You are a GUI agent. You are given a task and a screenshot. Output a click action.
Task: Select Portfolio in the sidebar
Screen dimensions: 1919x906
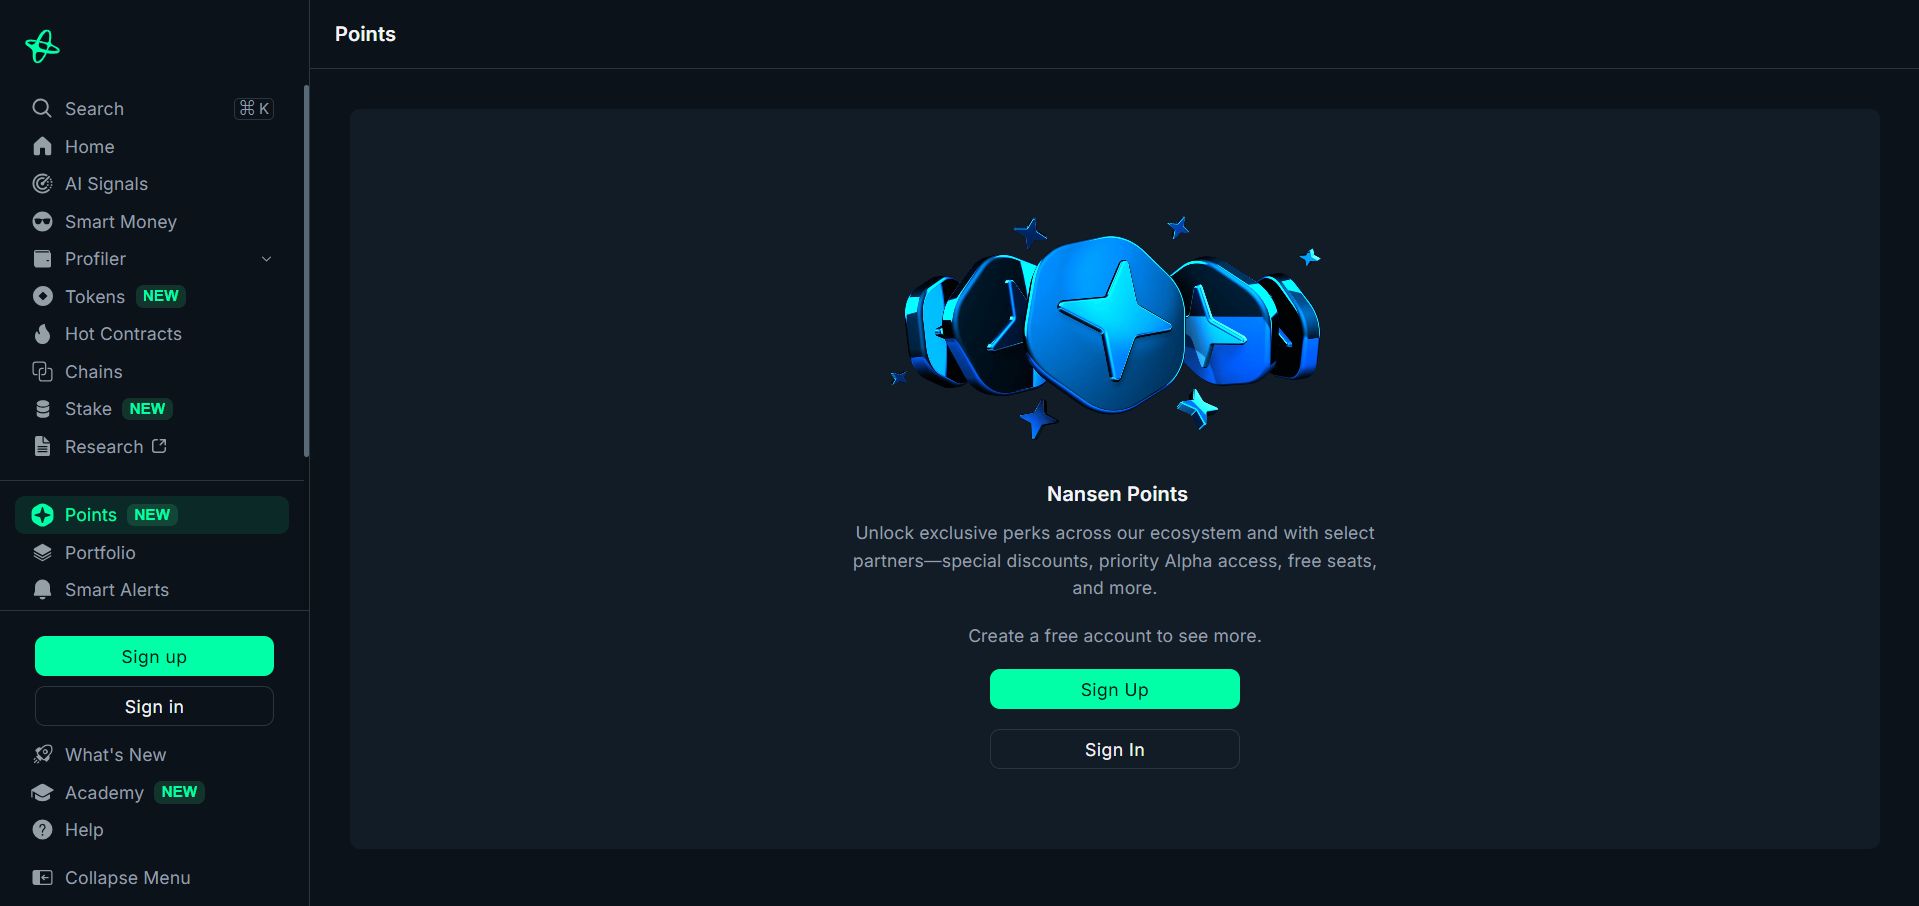152,553
